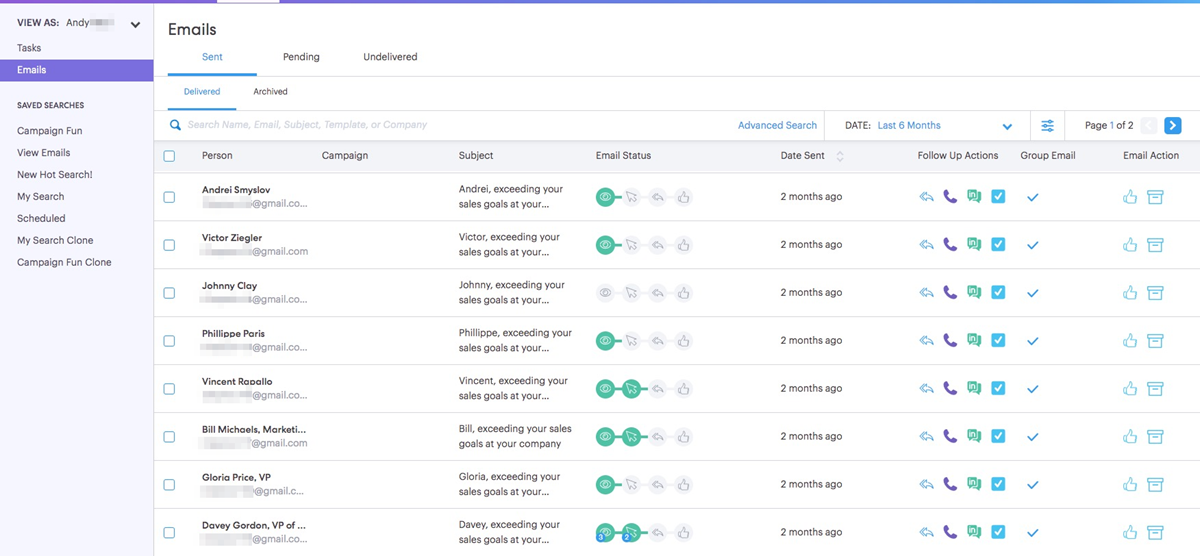This screenshot has width=1200, height=556.
Task: Archive the email to Andrei Smyslov
Action: (1155, 197)
